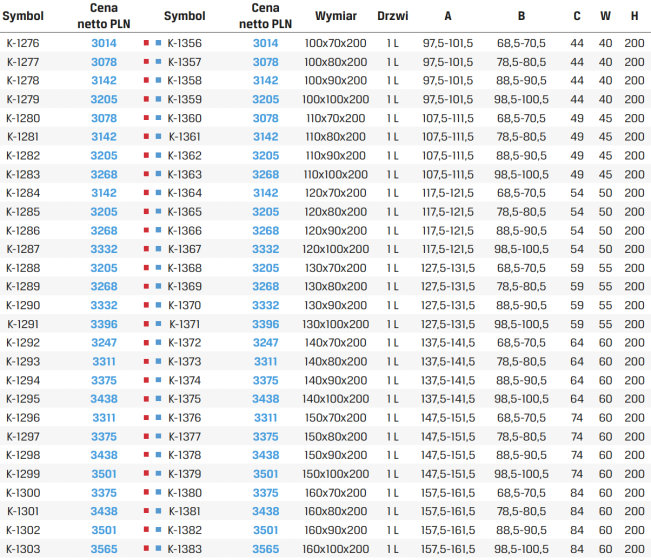This screenshot has width=651, height=560.
Task: Select symbol K-1362
Action: (184, 156)
